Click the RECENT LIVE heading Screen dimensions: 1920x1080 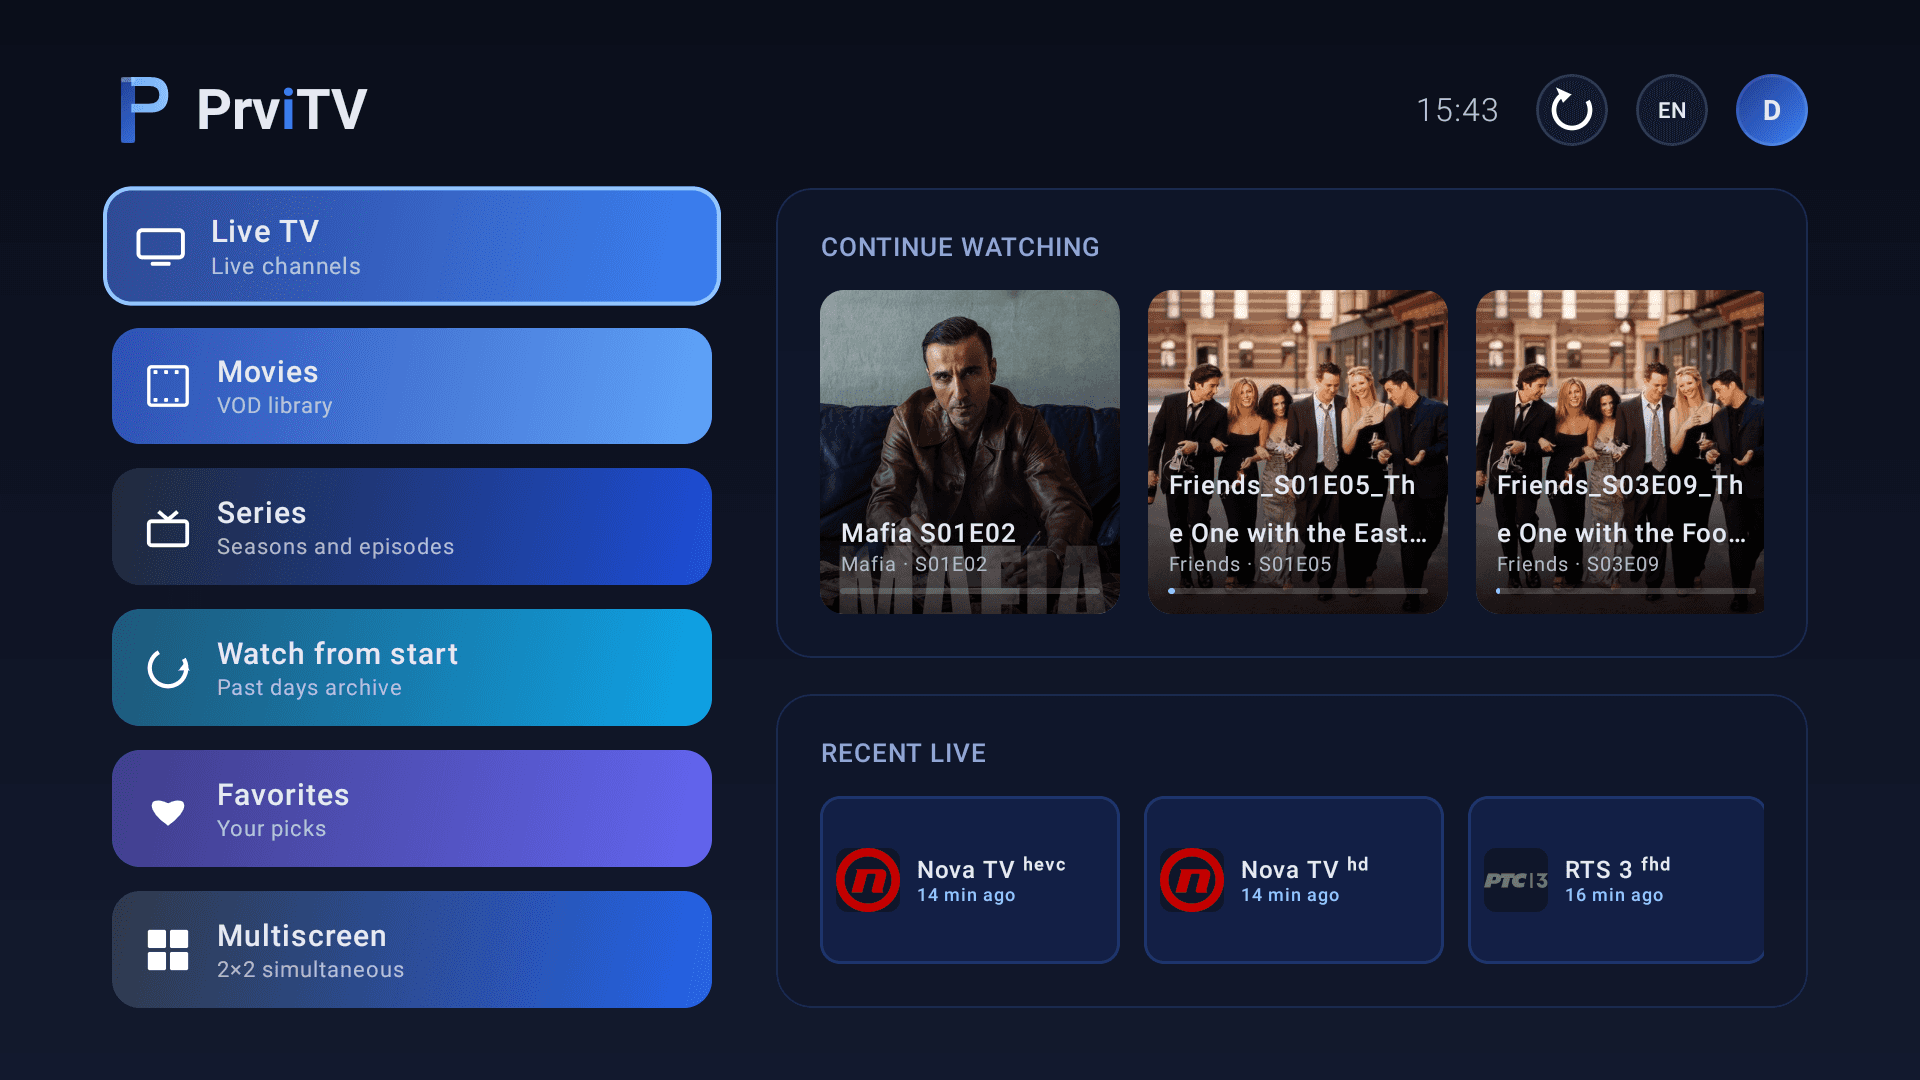tap(903, 753)
